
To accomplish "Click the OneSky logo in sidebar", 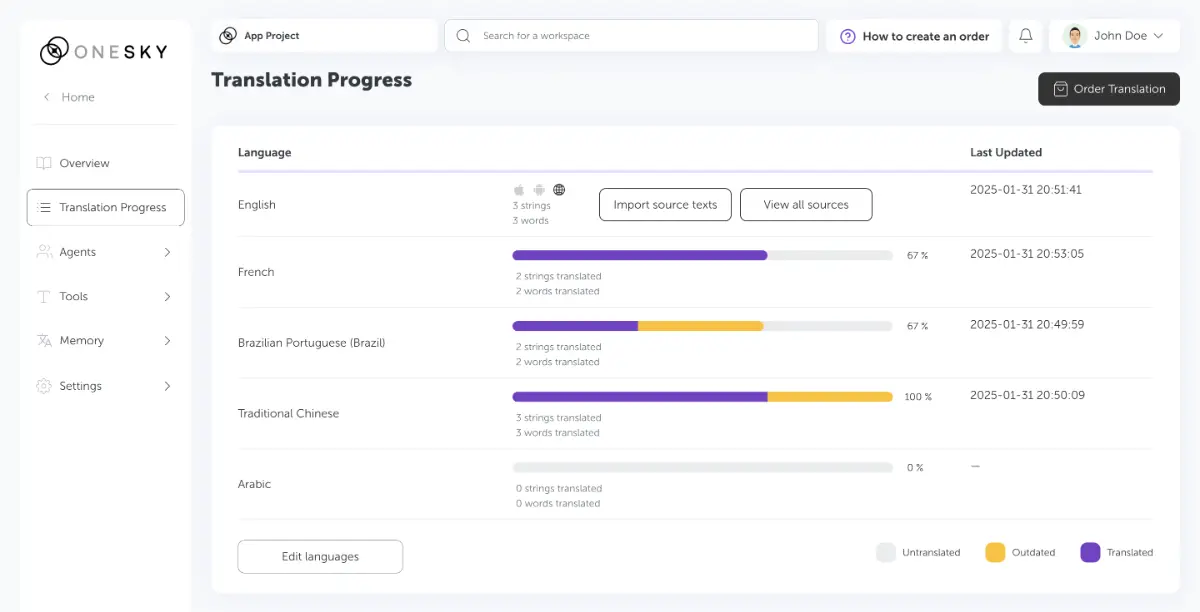I will [103, 51].
